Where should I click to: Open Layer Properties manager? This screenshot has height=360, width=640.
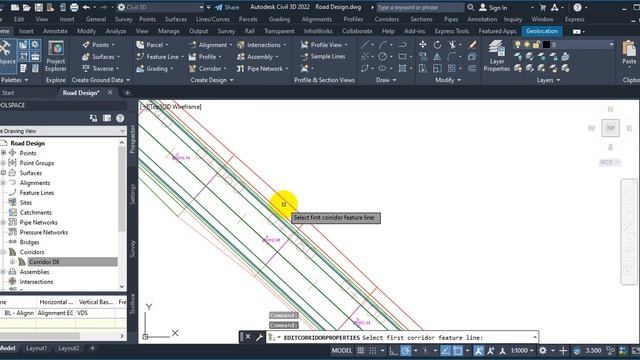coord(496,56)
